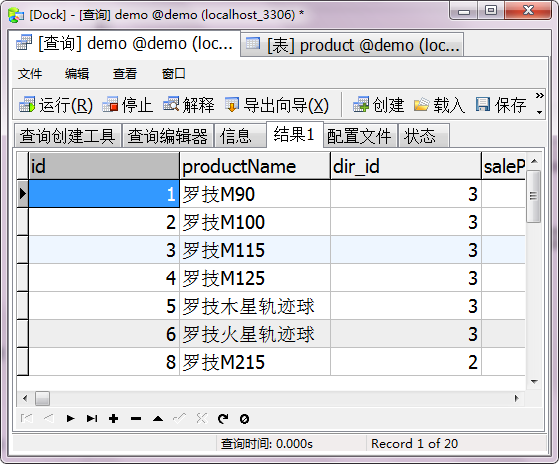This screenshot has width=559, height=464.
Task: Load a query with 载入
Action: [x=440, y=105]
